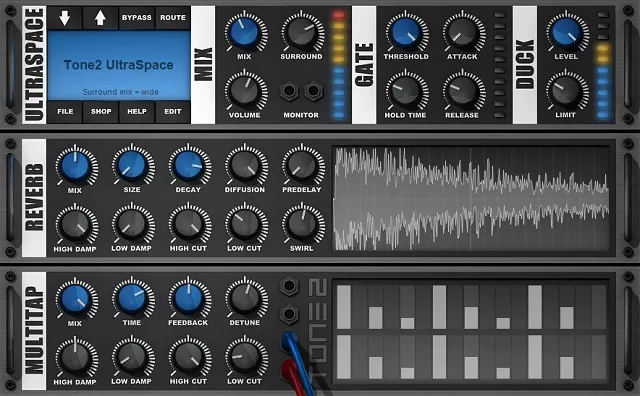Screen dimensions: 640x396
Task: Click the Gate THRESHOLD knob
Action: [406, 33]
